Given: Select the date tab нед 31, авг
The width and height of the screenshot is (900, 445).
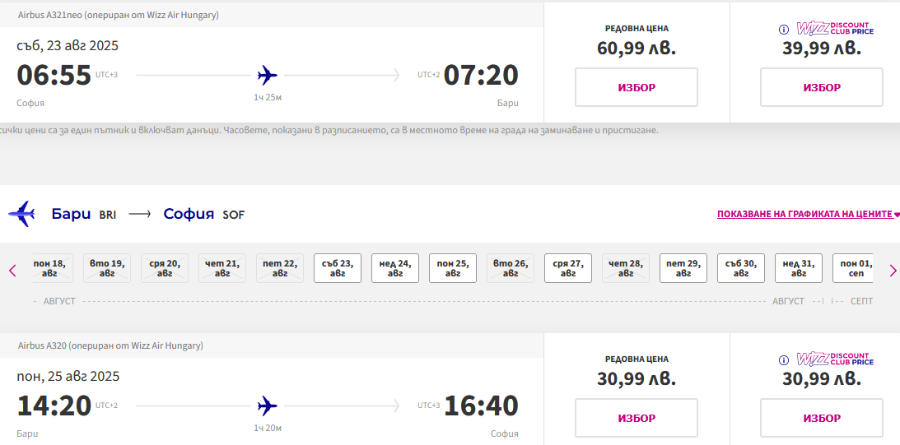Looking at the screenshot, I should 798,268.
